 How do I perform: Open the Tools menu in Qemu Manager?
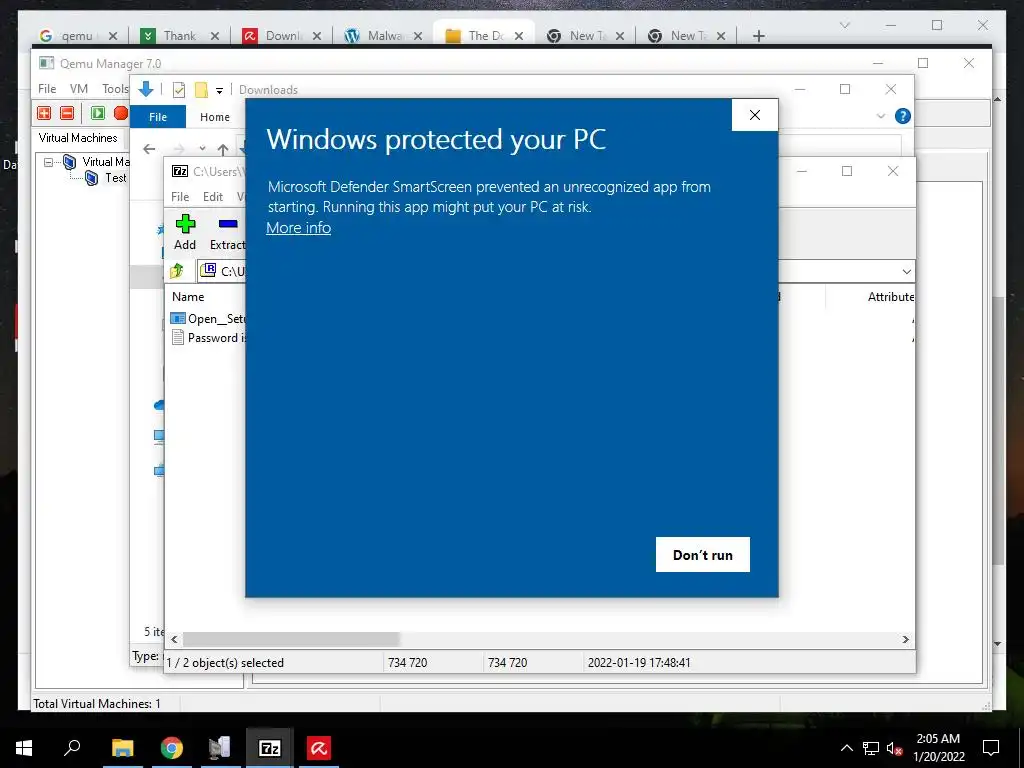(115, 89)
